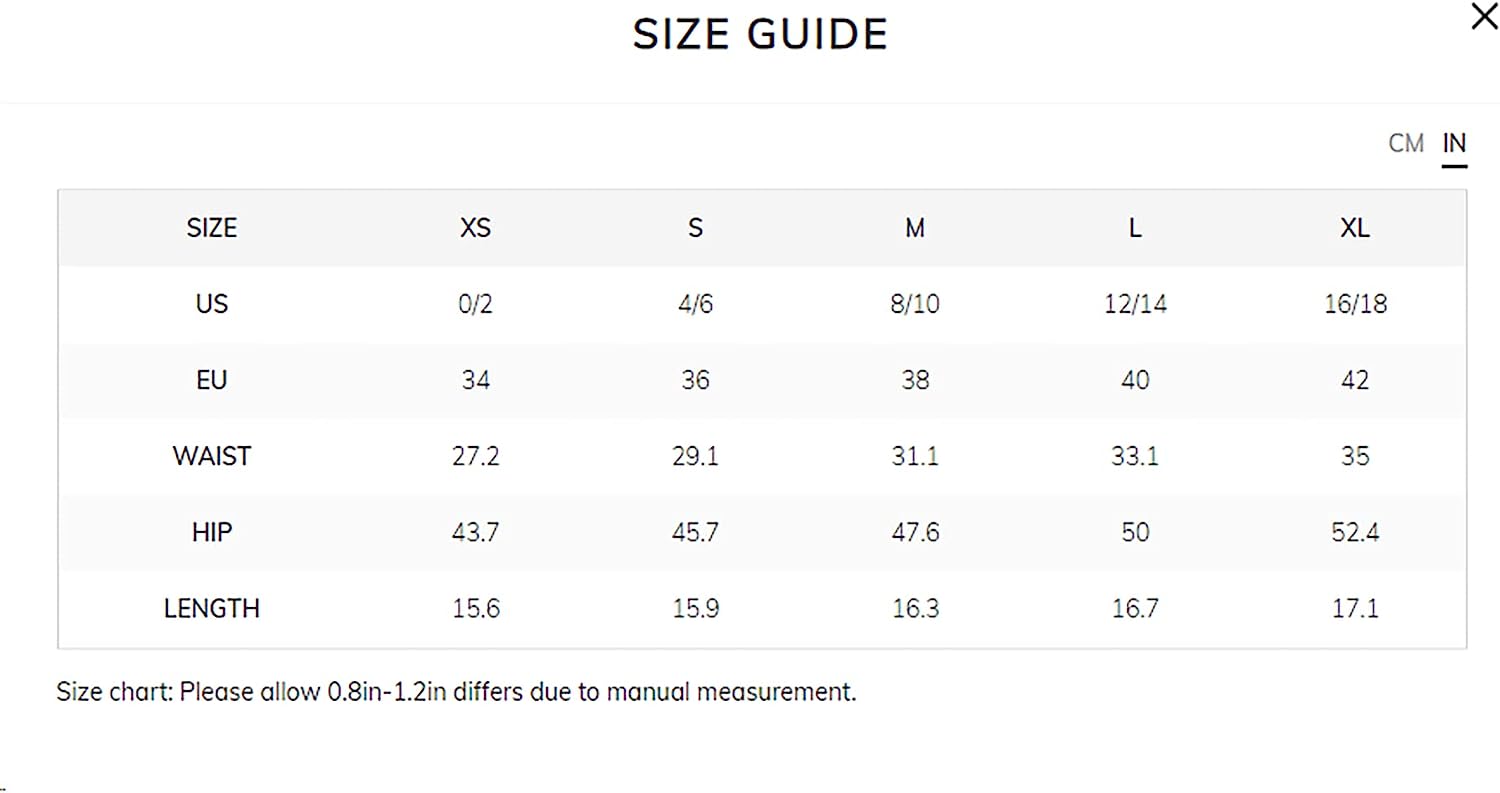The image size is (1500, 793).
Task: Close the size guide with X icon
Action: click(1484, 17)
